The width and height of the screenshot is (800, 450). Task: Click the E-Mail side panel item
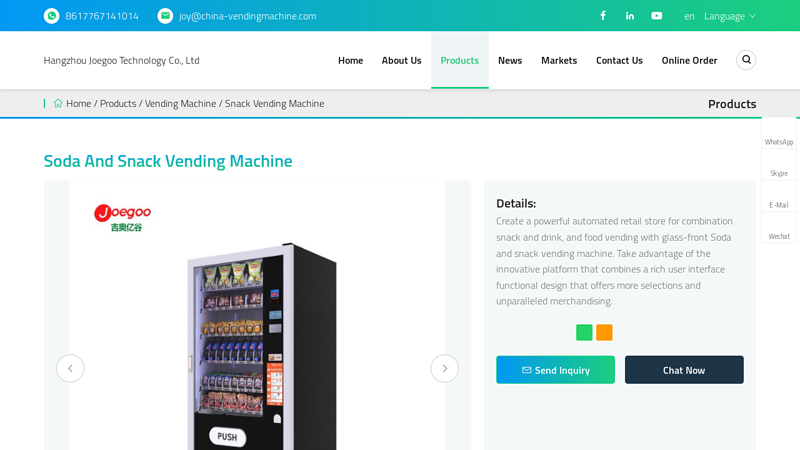[x=779, y=196]
